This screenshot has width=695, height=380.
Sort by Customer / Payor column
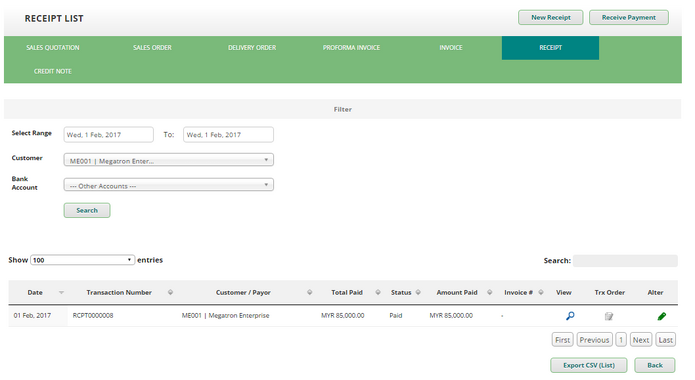click(x=309, y=292)
